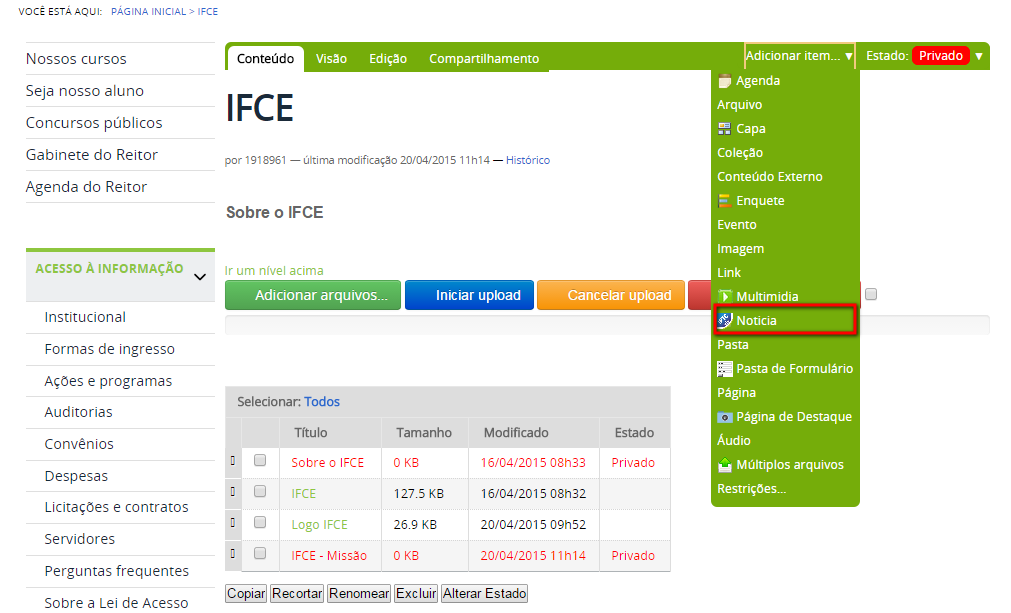The width and height of the screenshot is (1011, 613).
Task: Open Perguntas frequentes sidebar item
Action: [x=117, y=571]
